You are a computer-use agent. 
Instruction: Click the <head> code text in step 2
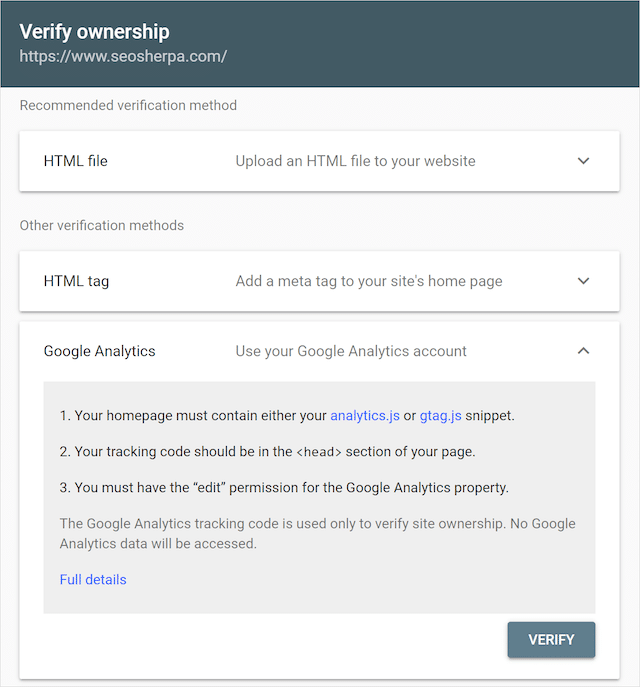(x=319, y=452)
